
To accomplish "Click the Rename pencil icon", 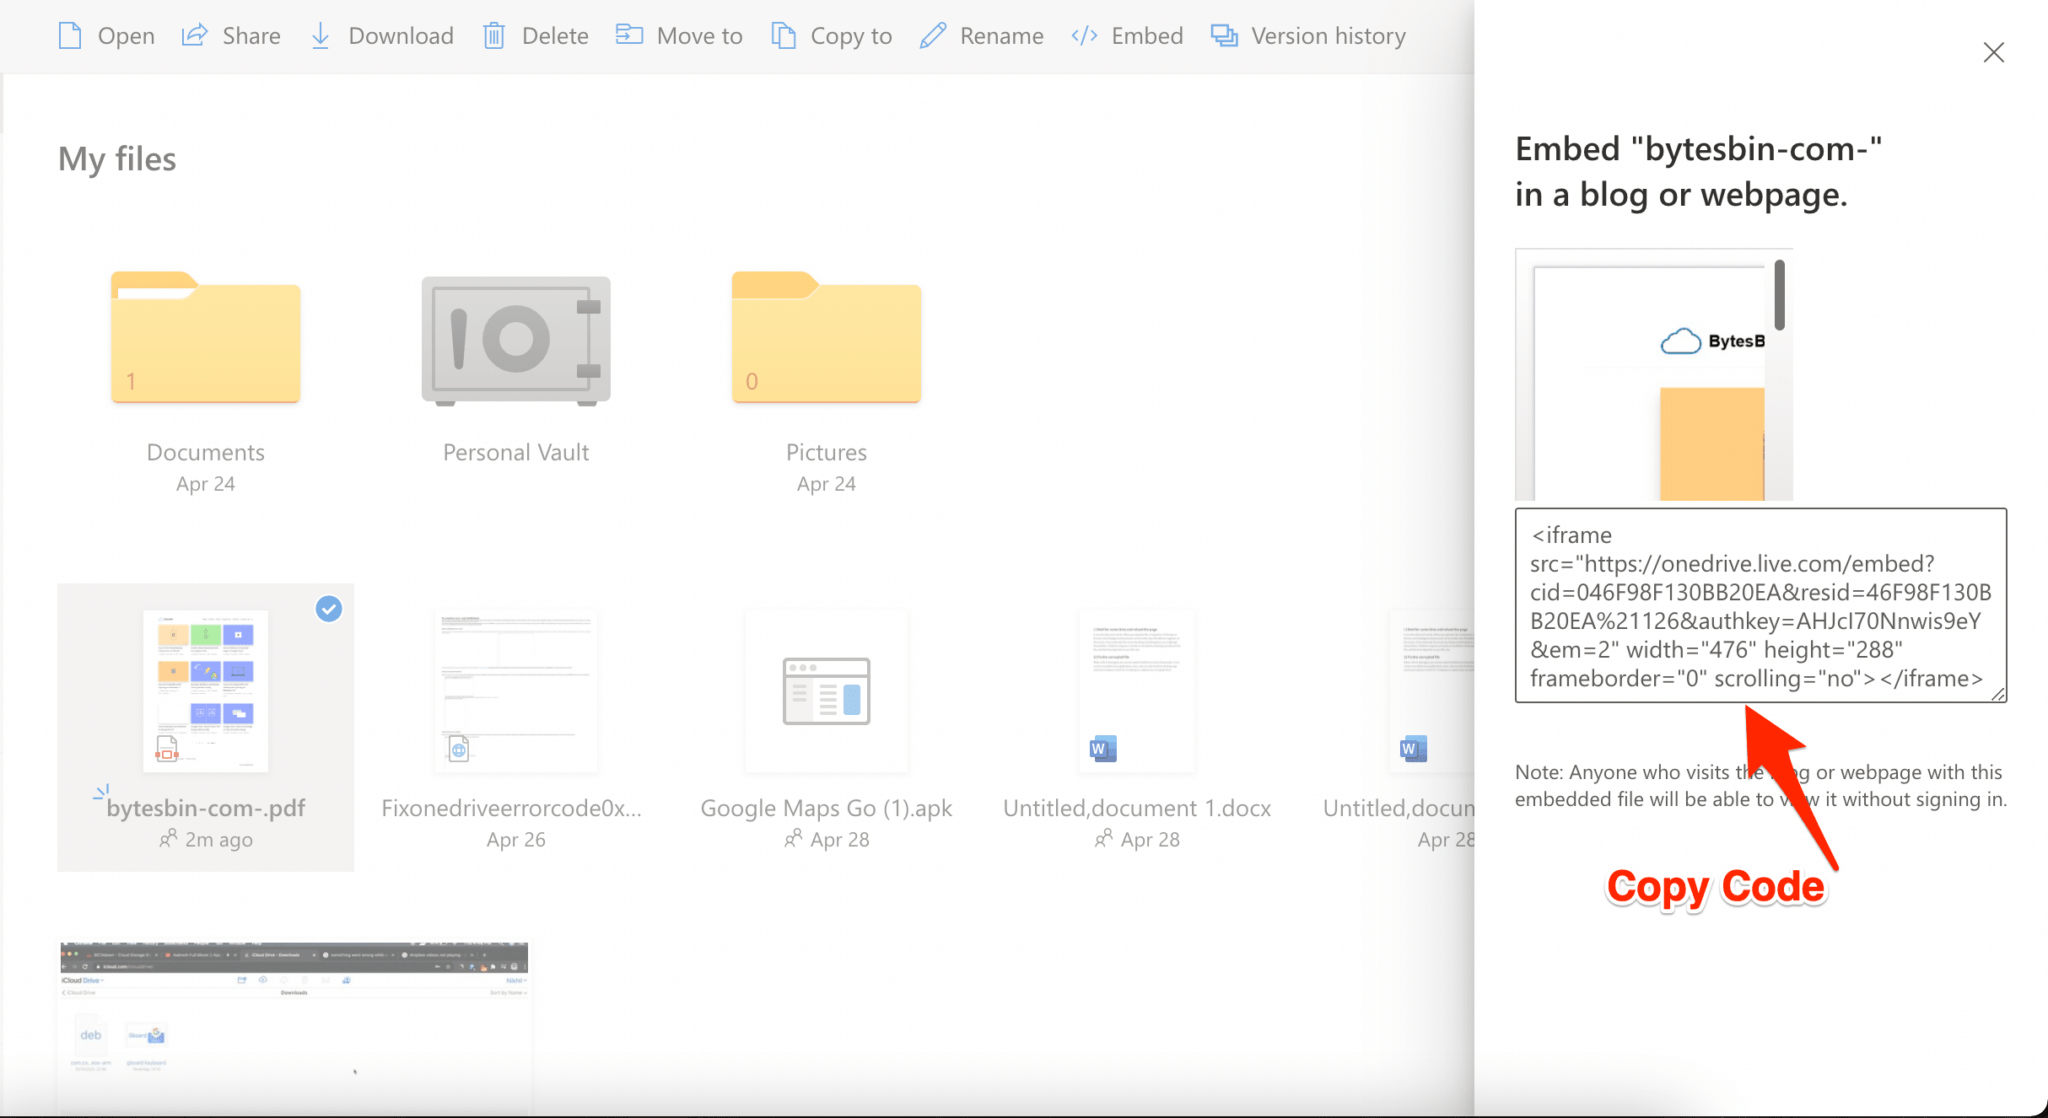I will click(933, 36).
